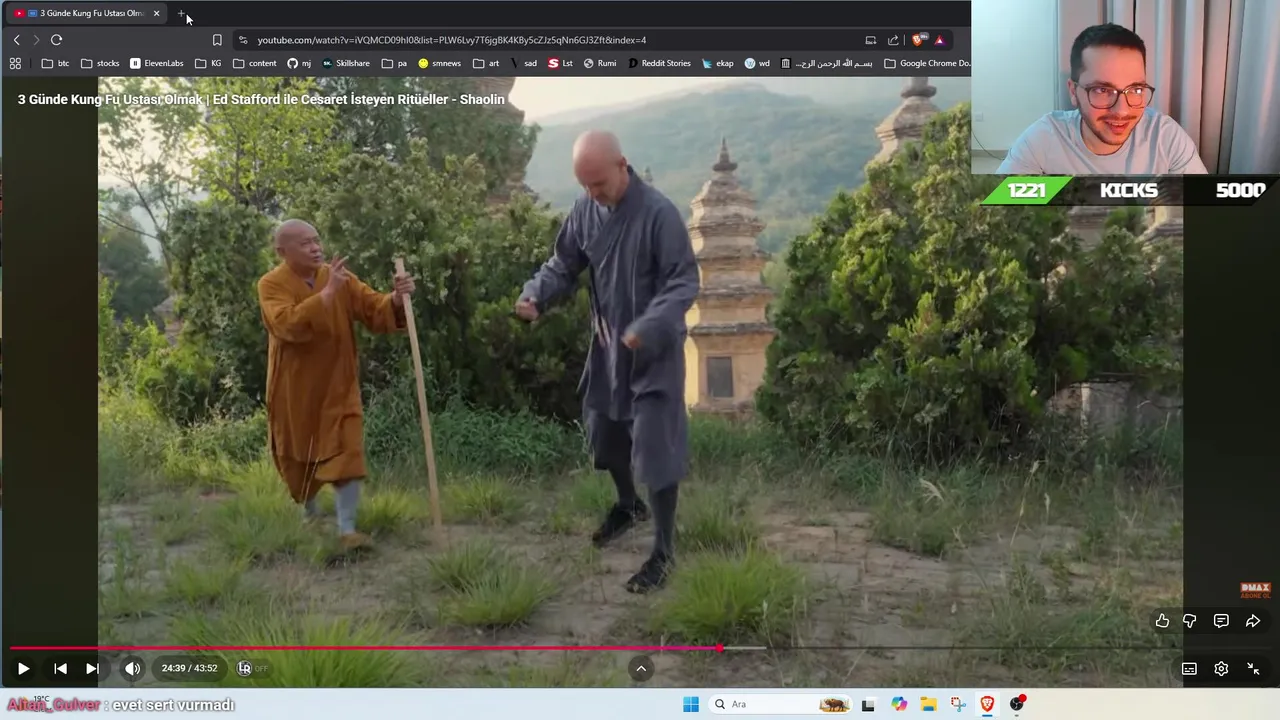The height and width of the screenshot is (720, 1280).
Task: Close the '3 Günde Kung Fu Ustası' tab
Action: 156,13
